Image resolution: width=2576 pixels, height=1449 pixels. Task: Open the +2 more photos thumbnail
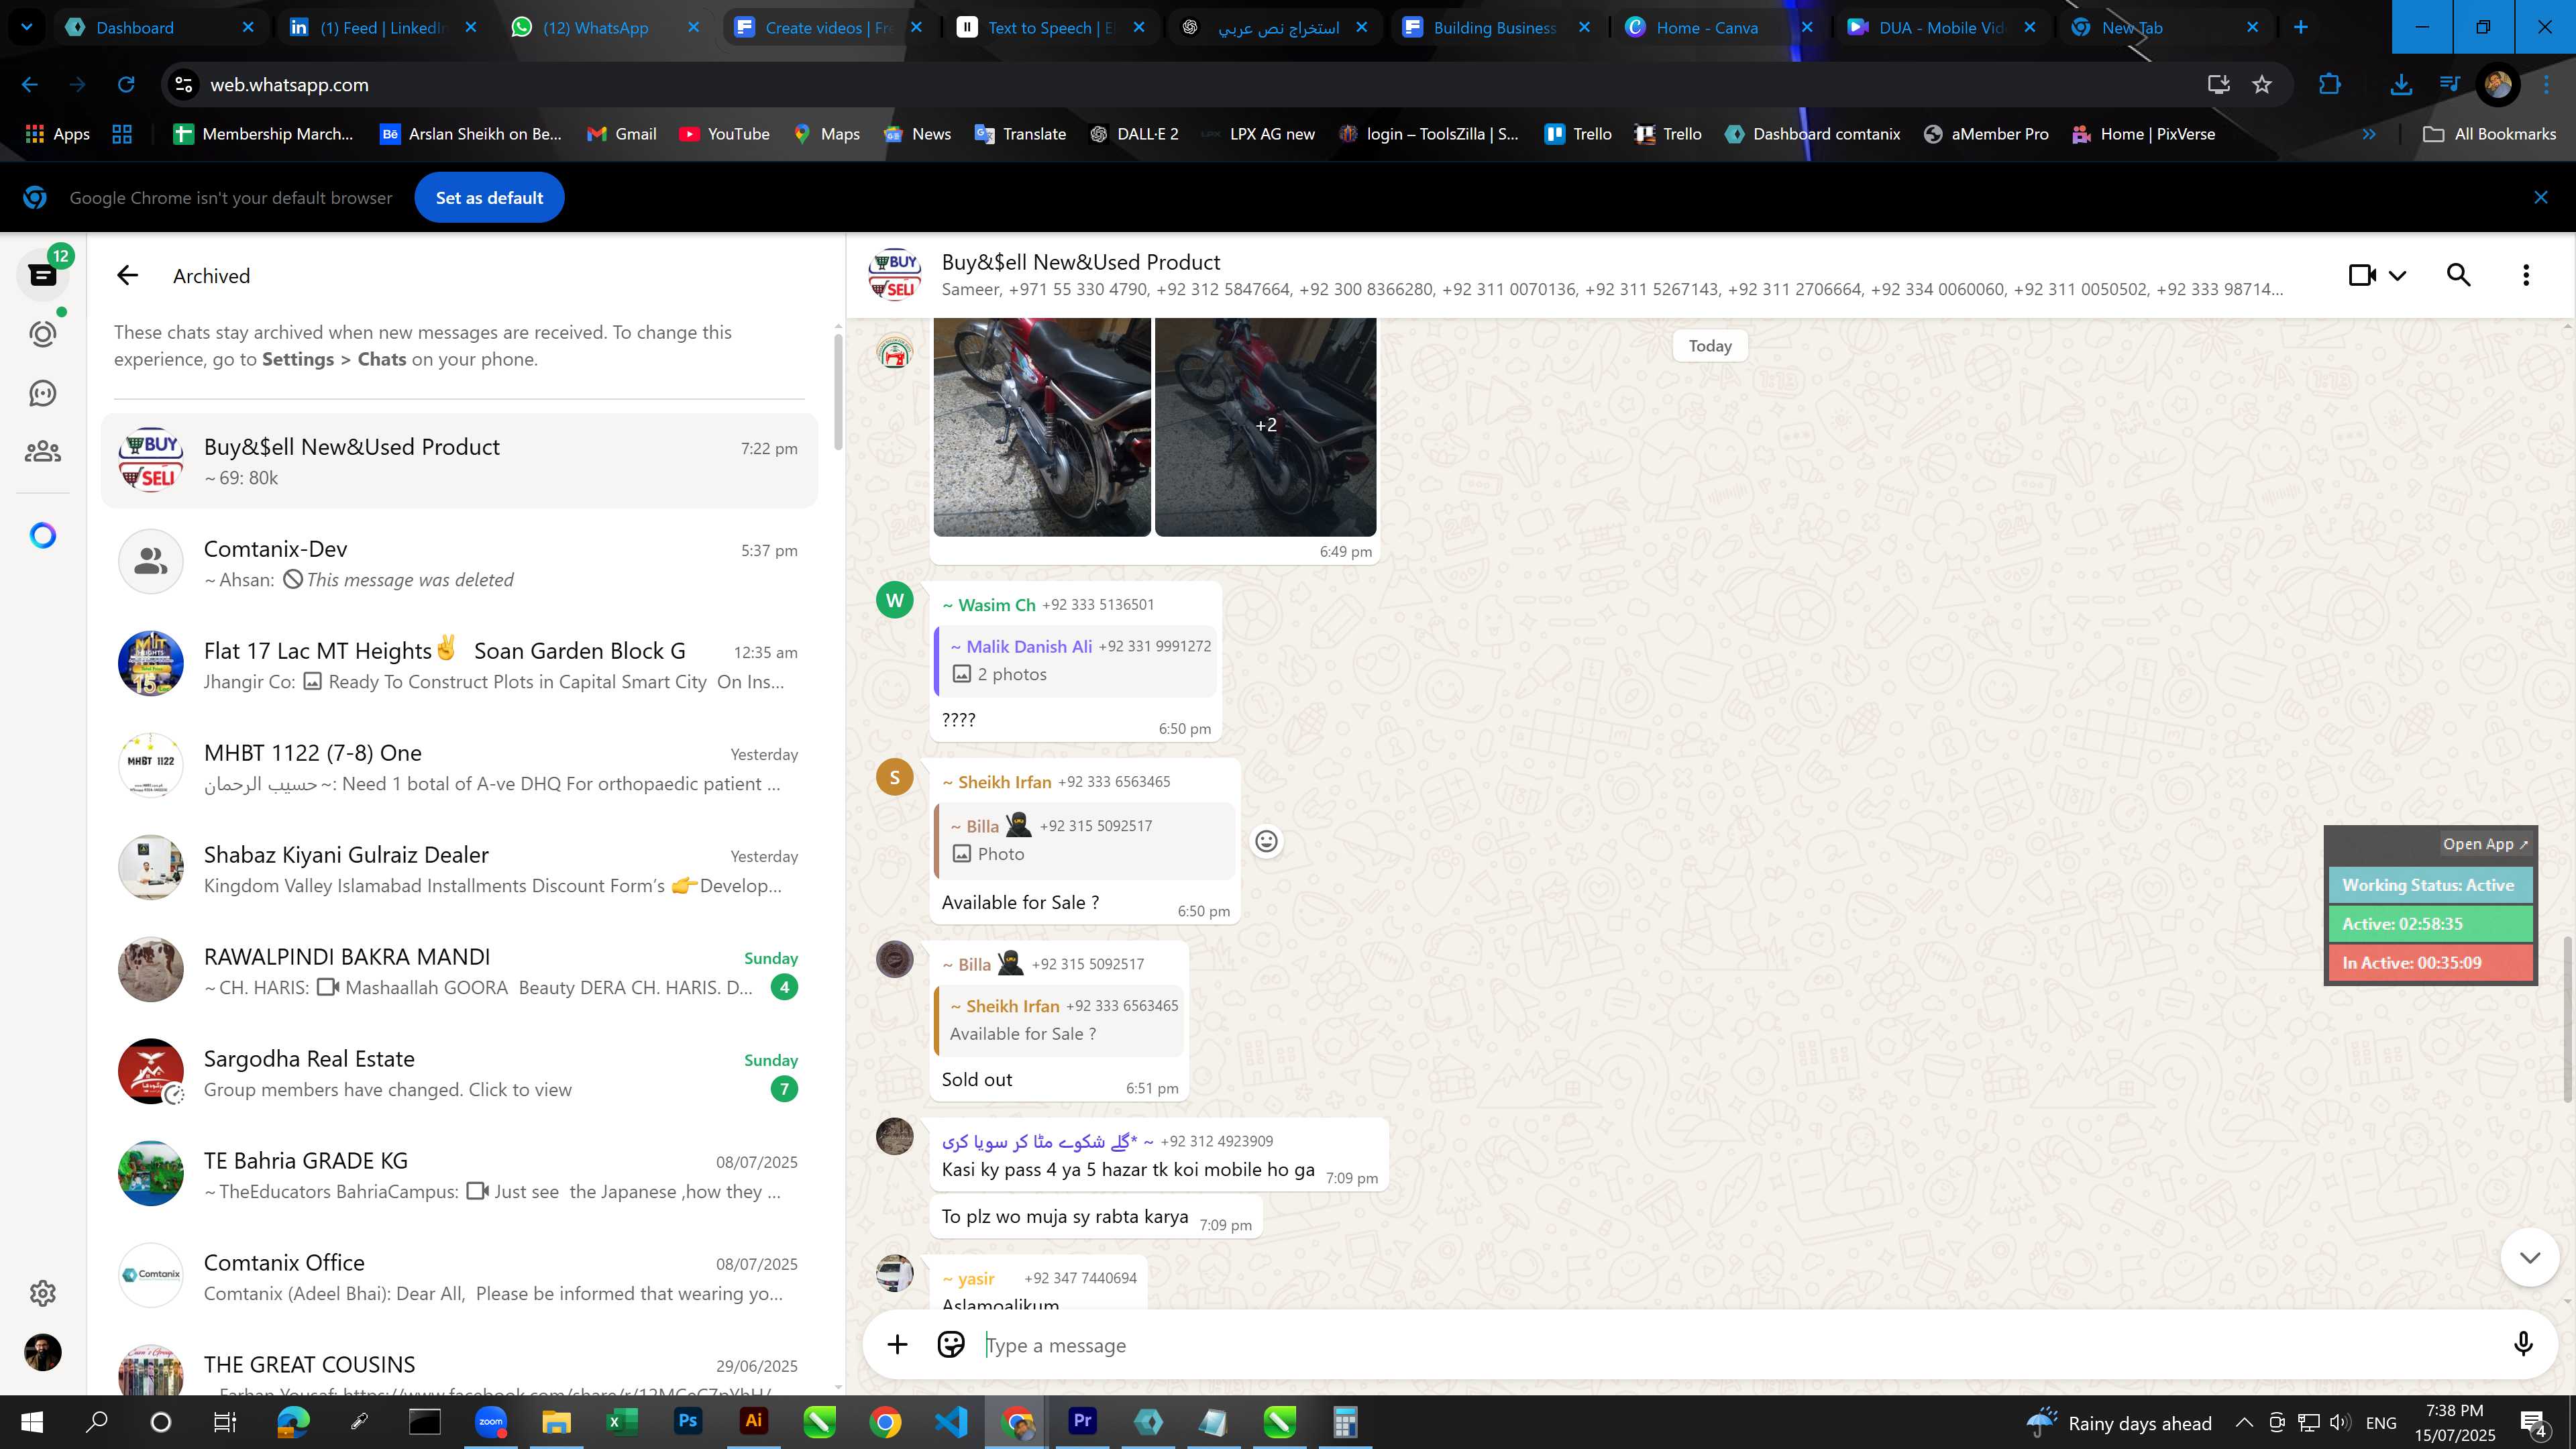[1266, 426]
